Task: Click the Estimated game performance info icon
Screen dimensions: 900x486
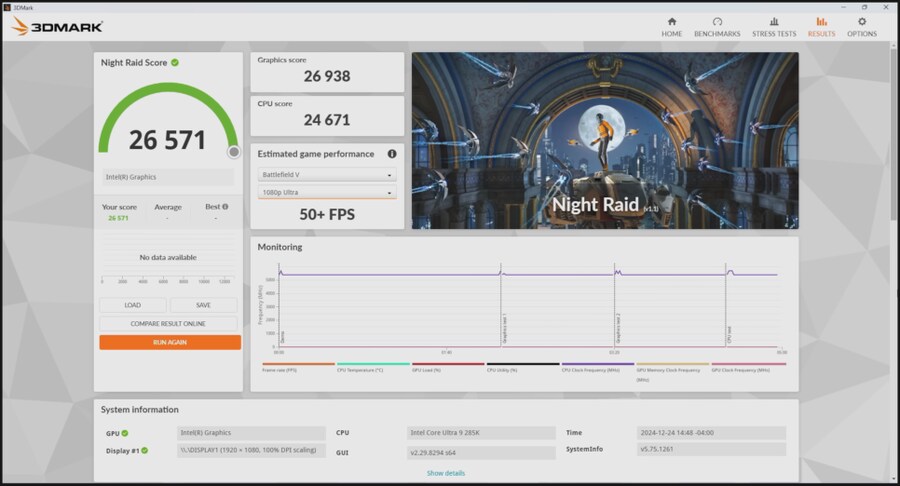Action: pos(392,154)
